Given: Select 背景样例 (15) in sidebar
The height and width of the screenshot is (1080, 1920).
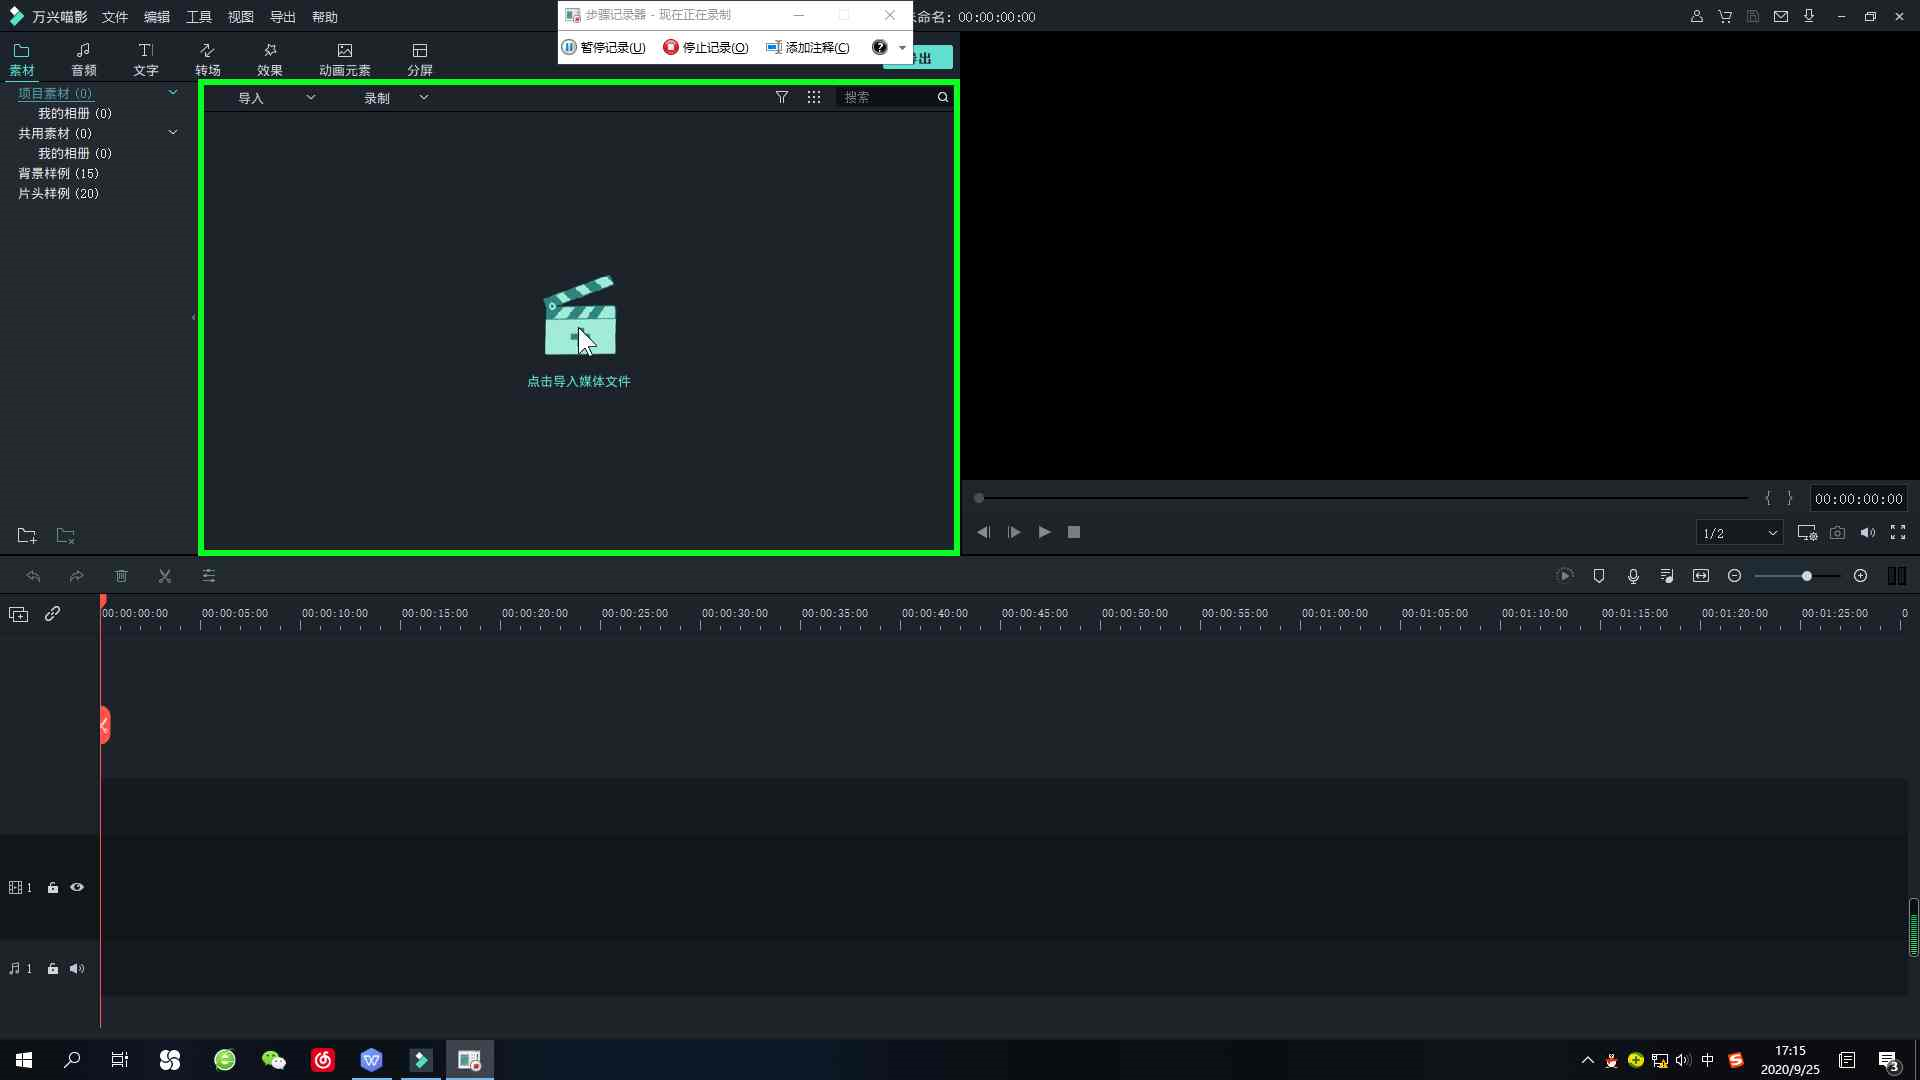Looking at the screenshot, I should [58, 173].
